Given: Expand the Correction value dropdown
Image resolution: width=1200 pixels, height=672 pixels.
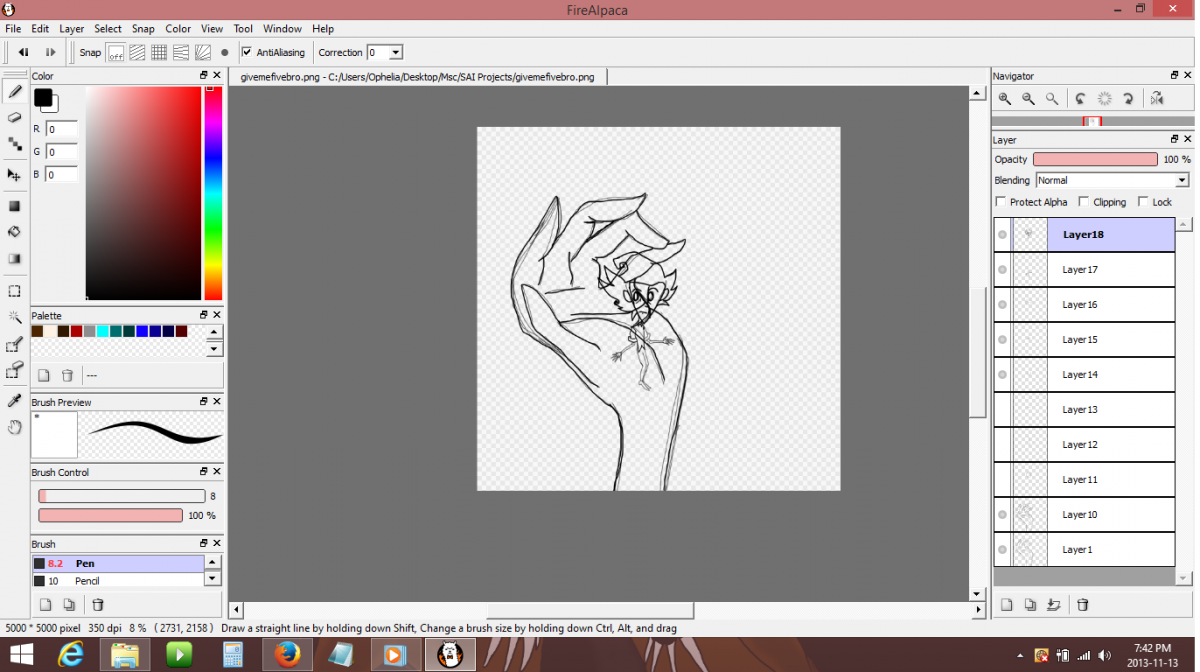Looking at the screenshot, I should (395, 53).
